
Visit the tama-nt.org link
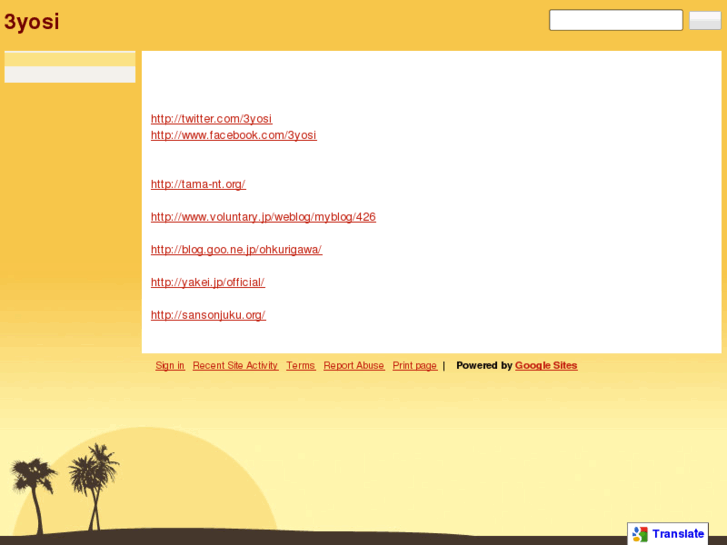coord(198,184)
